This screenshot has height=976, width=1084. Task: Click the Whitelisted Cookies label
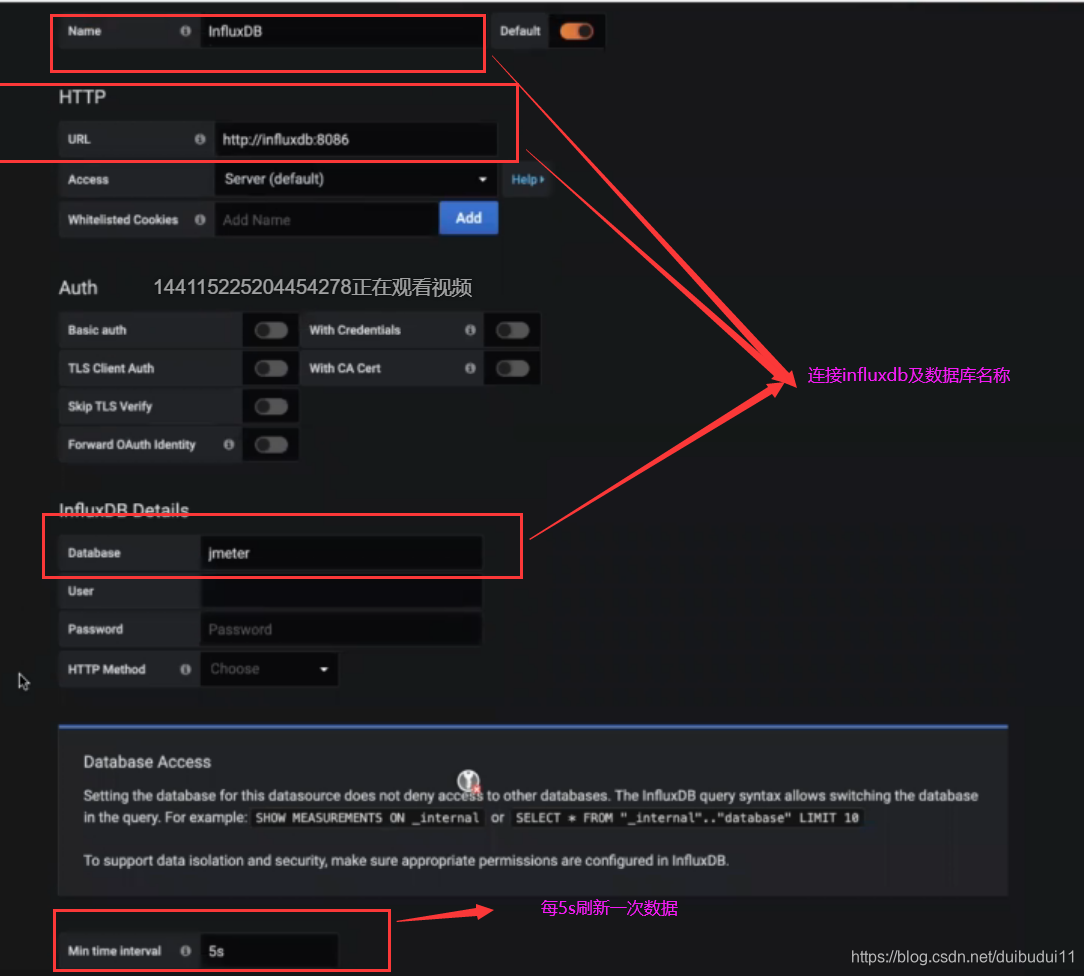click(x=123, y=220)
